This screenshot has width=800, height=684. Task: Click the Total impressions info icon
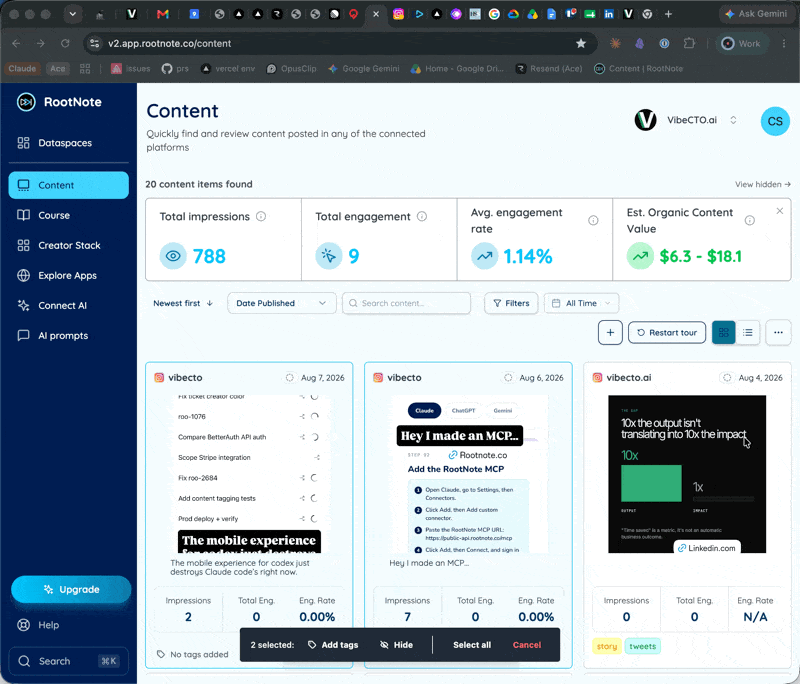pos(261,217)
